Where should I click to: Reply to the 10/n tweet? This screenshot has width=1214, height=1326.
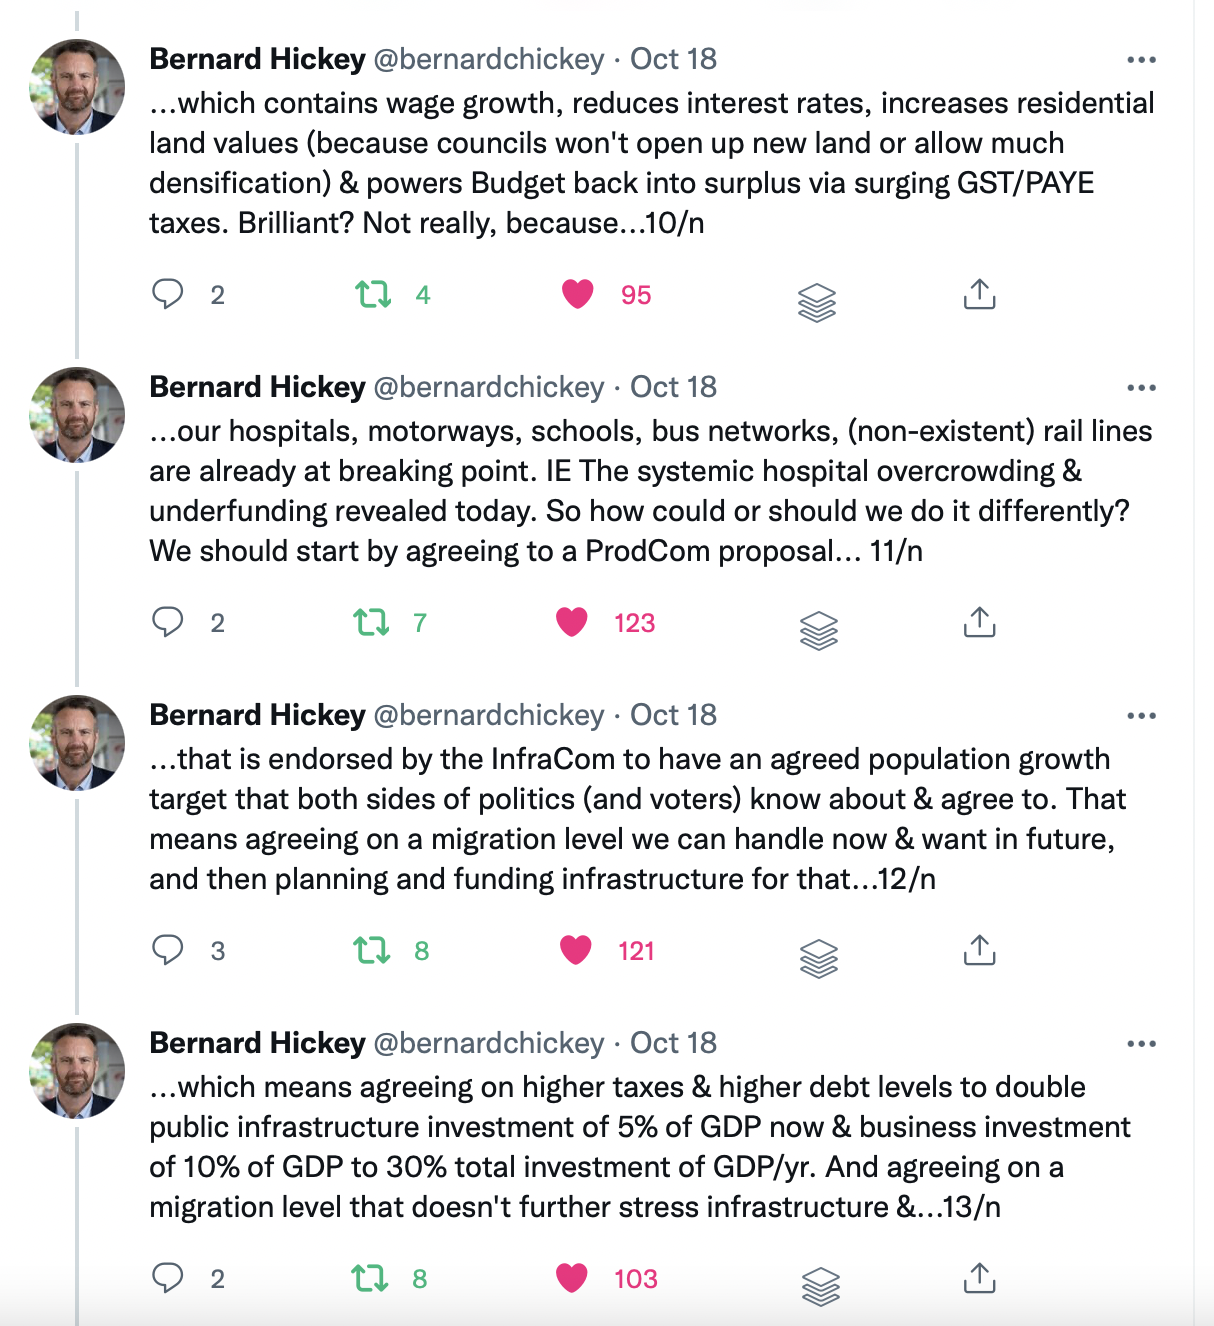pos(168,294)
